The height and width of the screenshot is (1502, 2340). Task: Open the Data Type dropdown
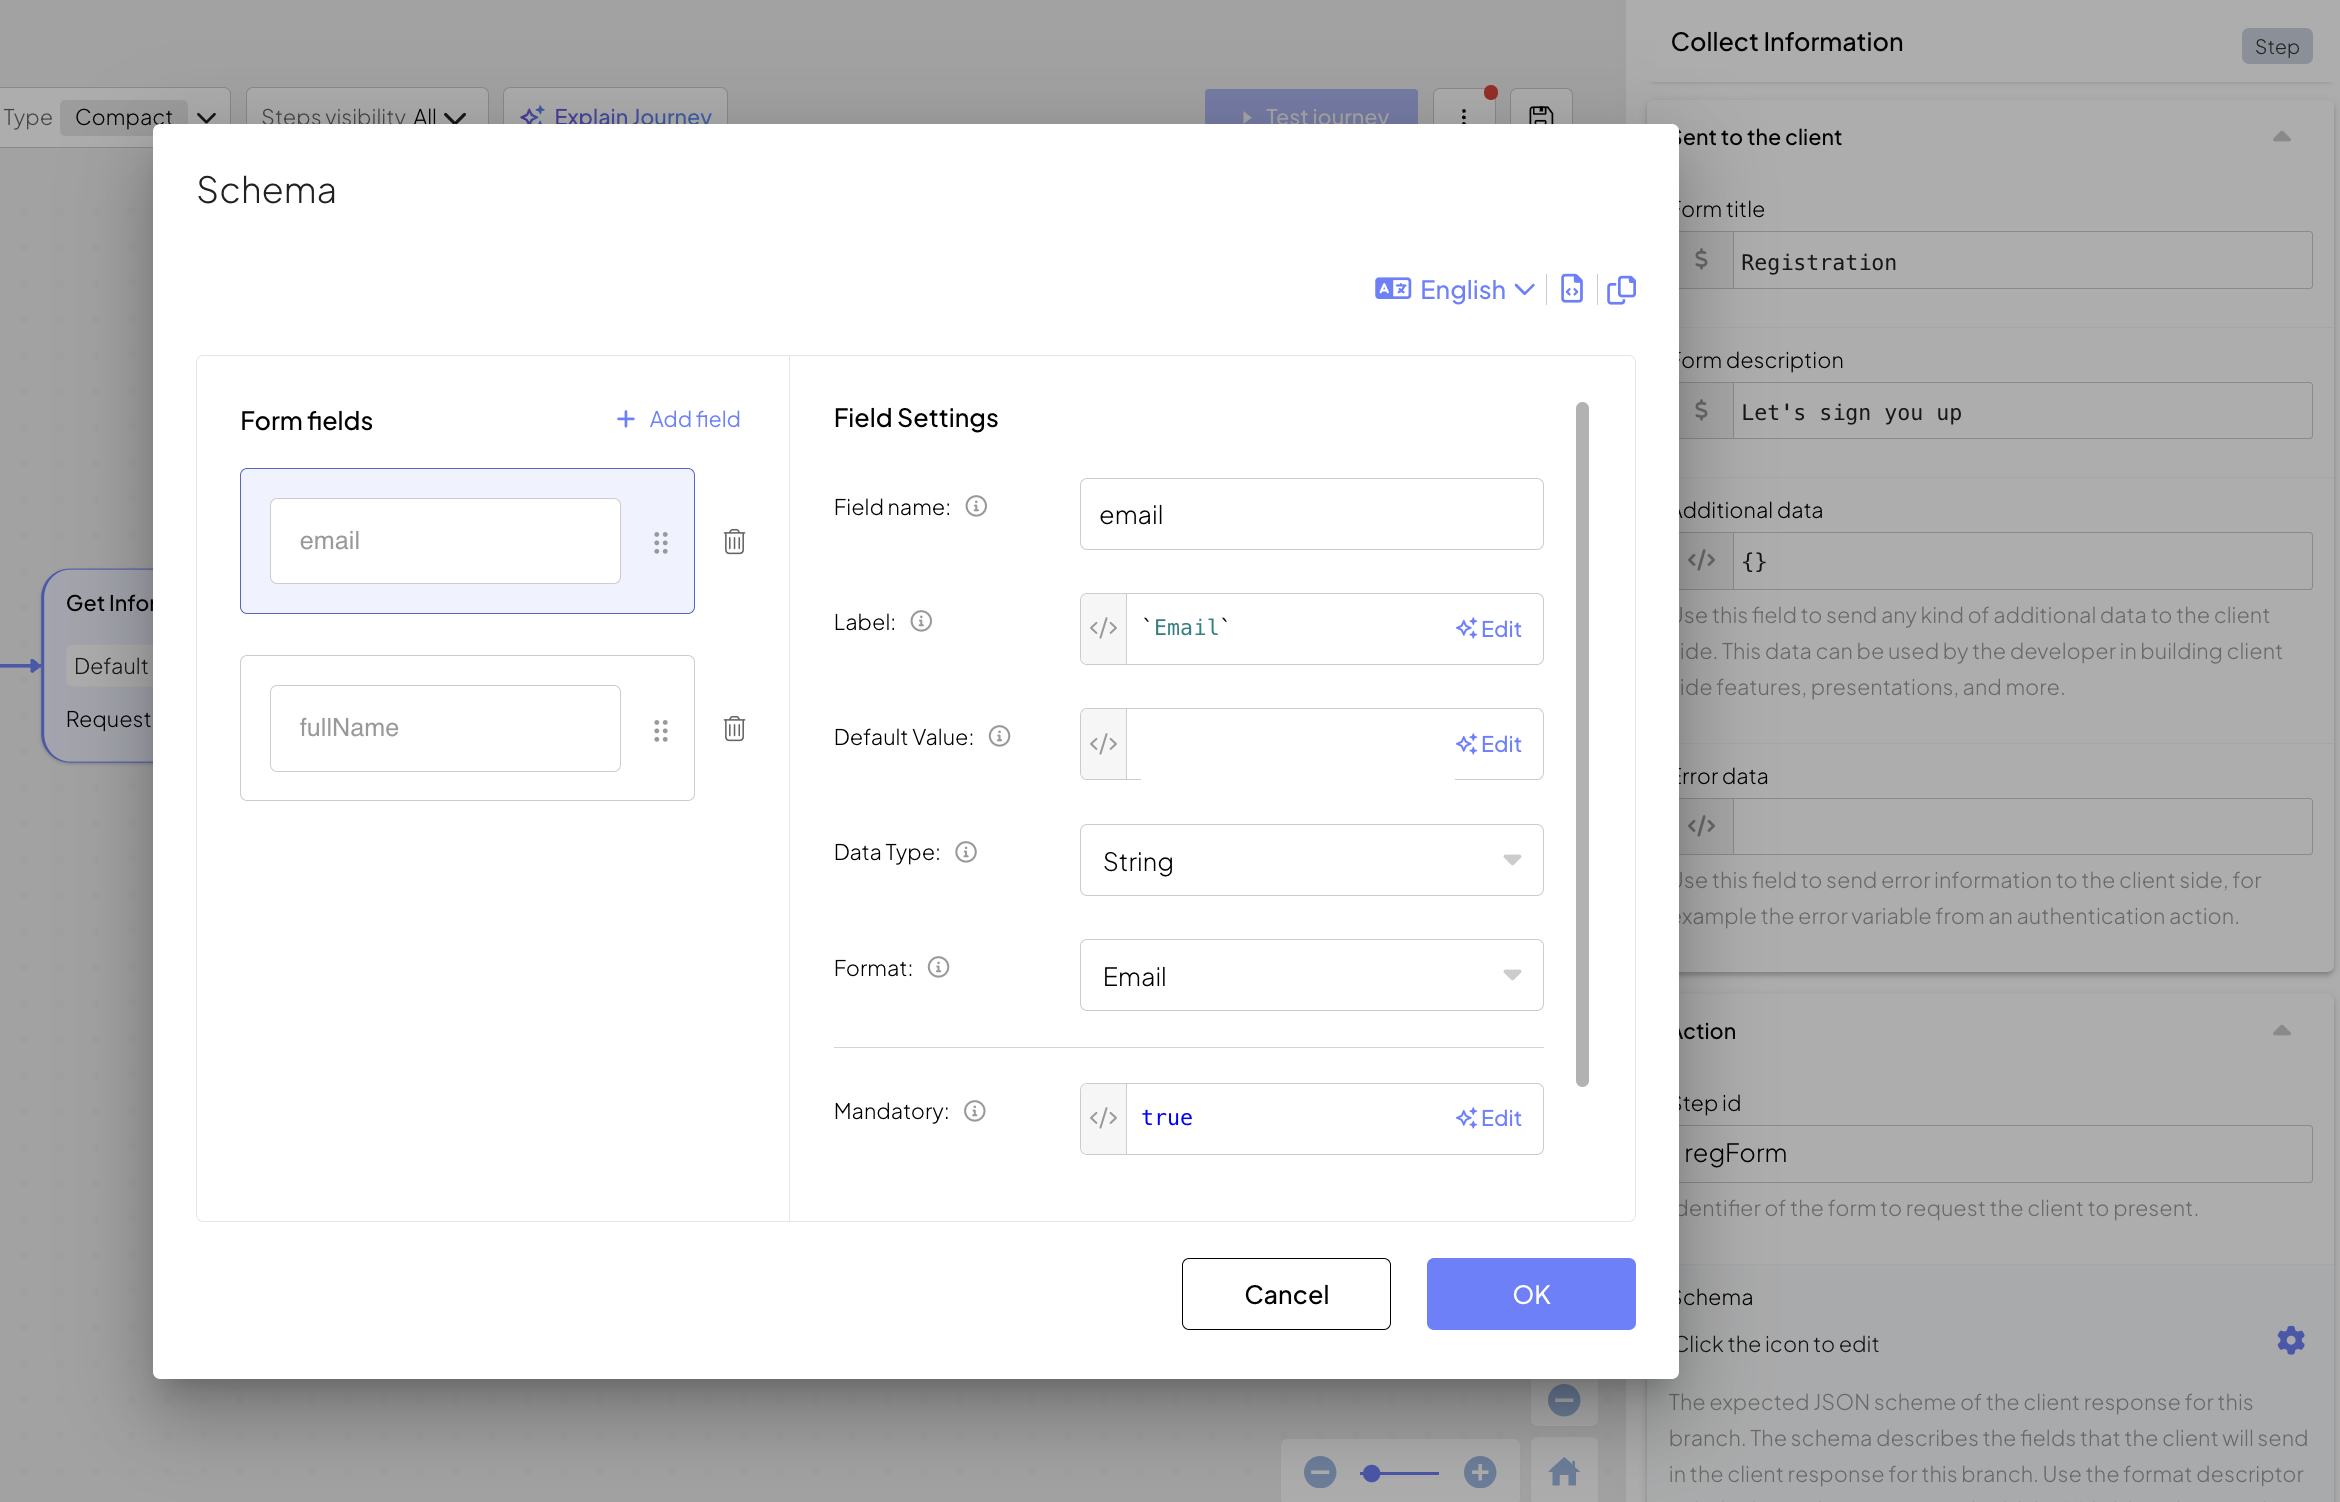pos(1311,860)
